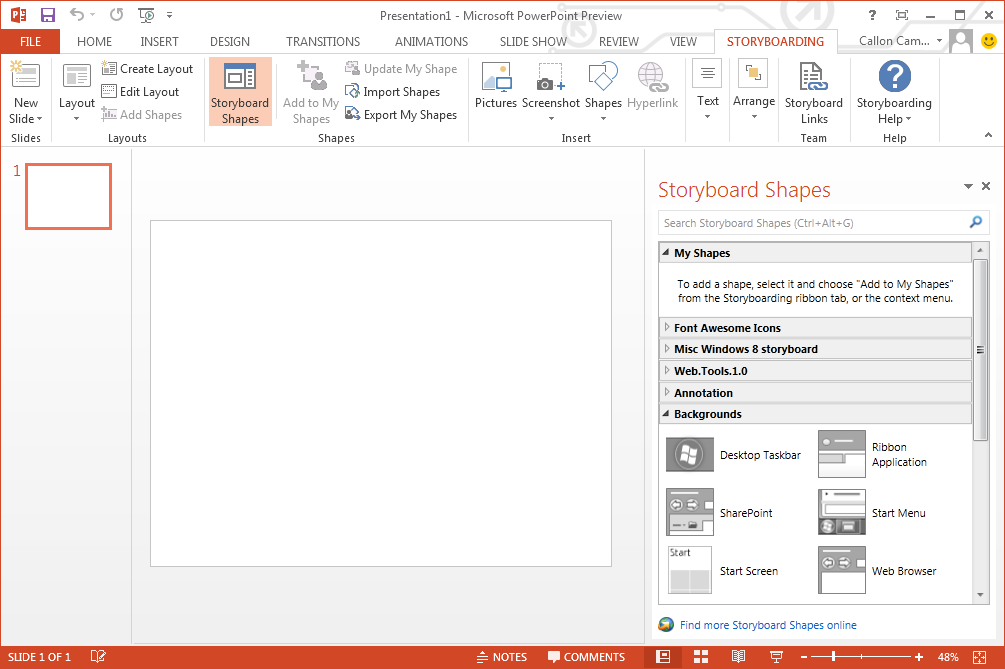
Task: Pick the SharePoint background shape
Action: [690, 513]
